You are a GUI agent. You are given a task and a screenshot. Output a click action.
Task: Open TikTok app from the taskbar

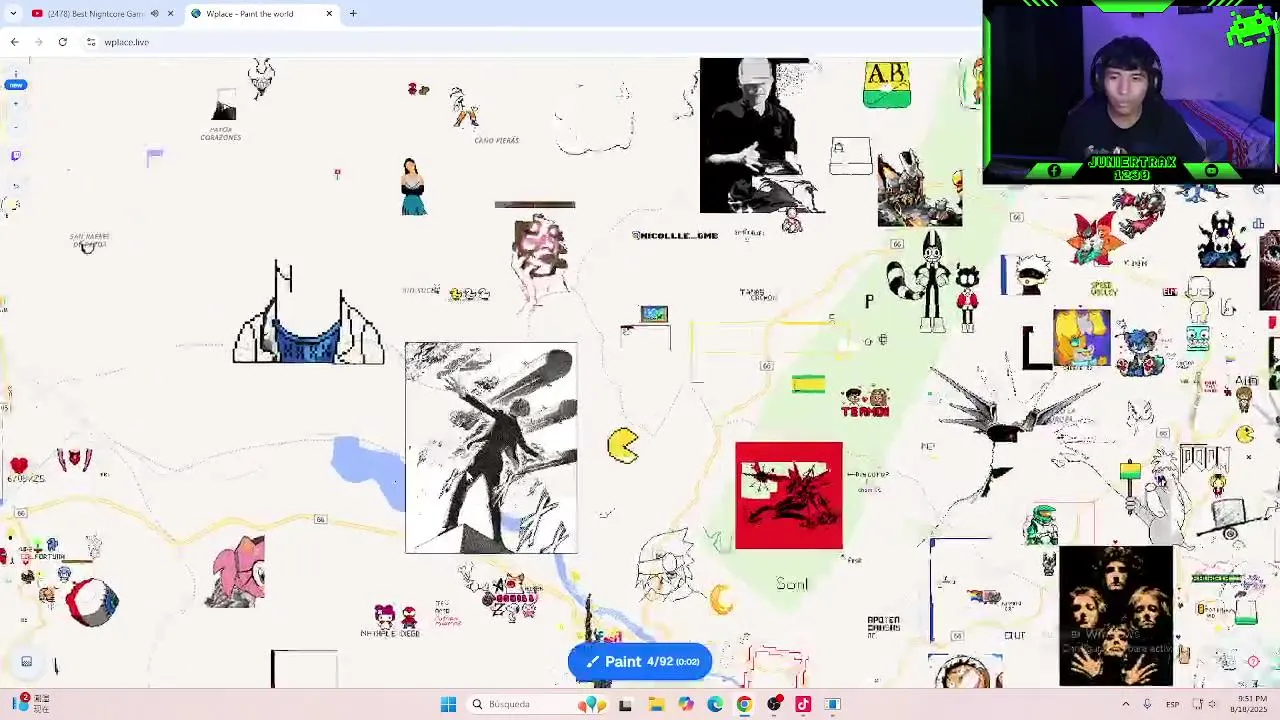(803, 704)
